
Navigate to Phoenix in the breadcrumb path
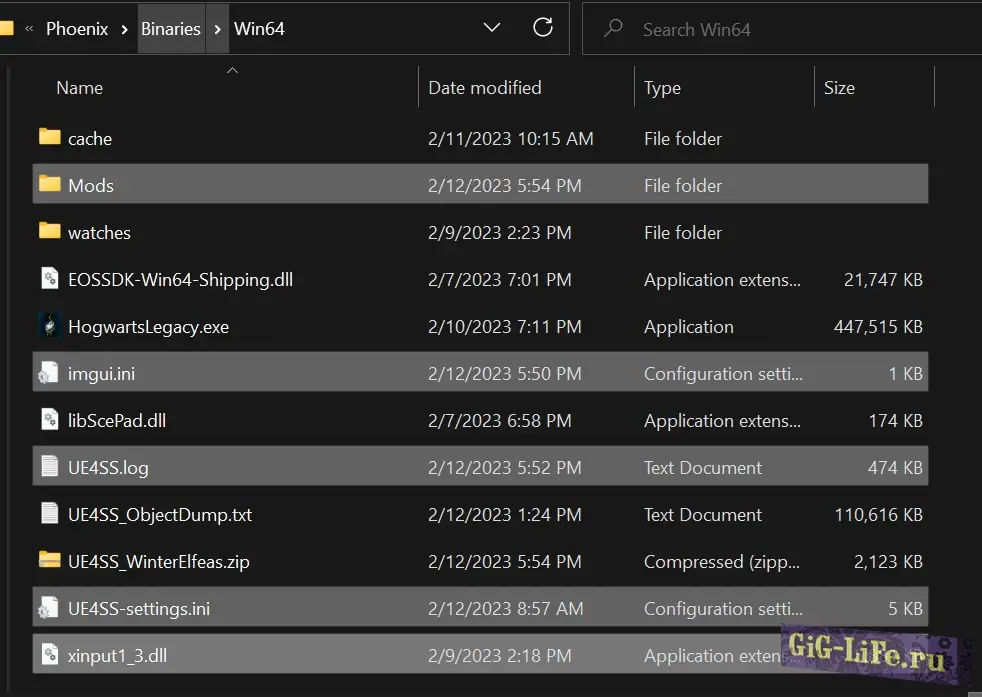click(79, 29)
